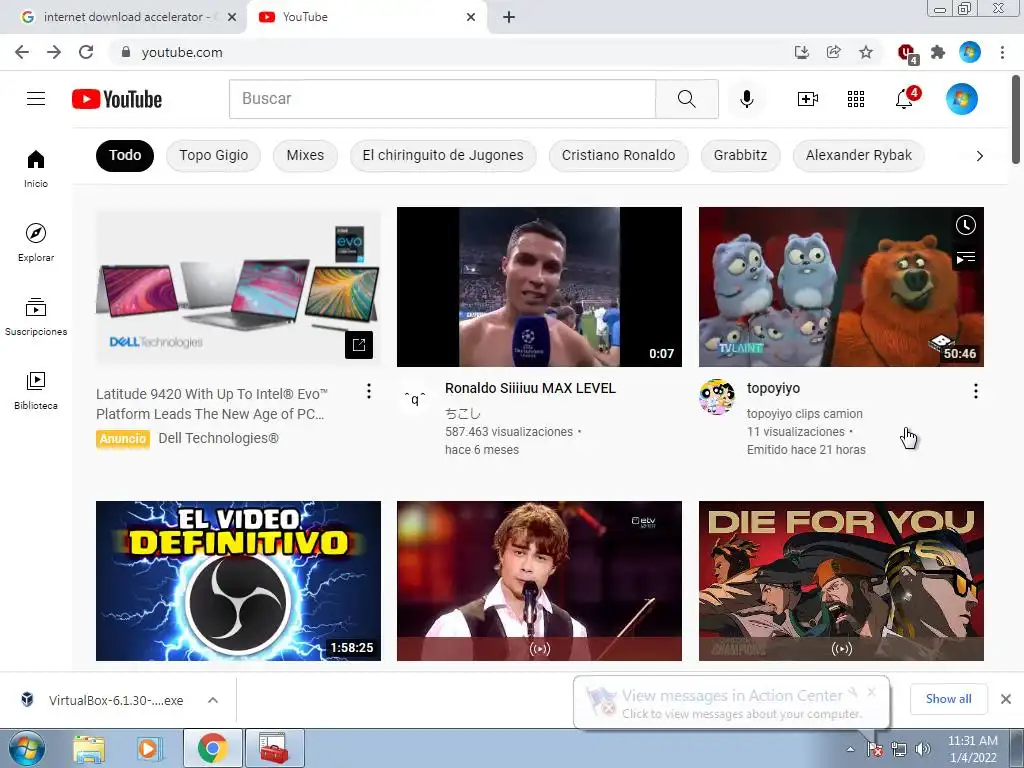Open the topoyiyo video title
This screenshot has height=768, width=1024.
point(773,388)
